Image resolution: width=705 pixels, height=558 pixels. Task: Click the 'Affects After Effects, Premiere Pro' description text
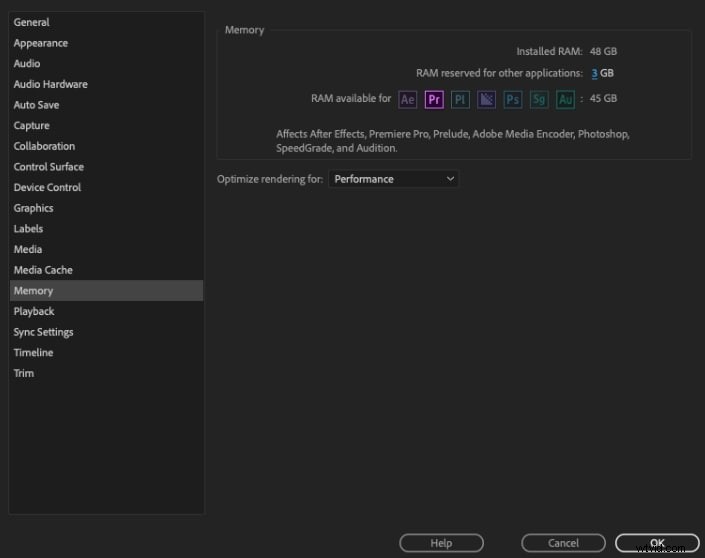[452, 141]
